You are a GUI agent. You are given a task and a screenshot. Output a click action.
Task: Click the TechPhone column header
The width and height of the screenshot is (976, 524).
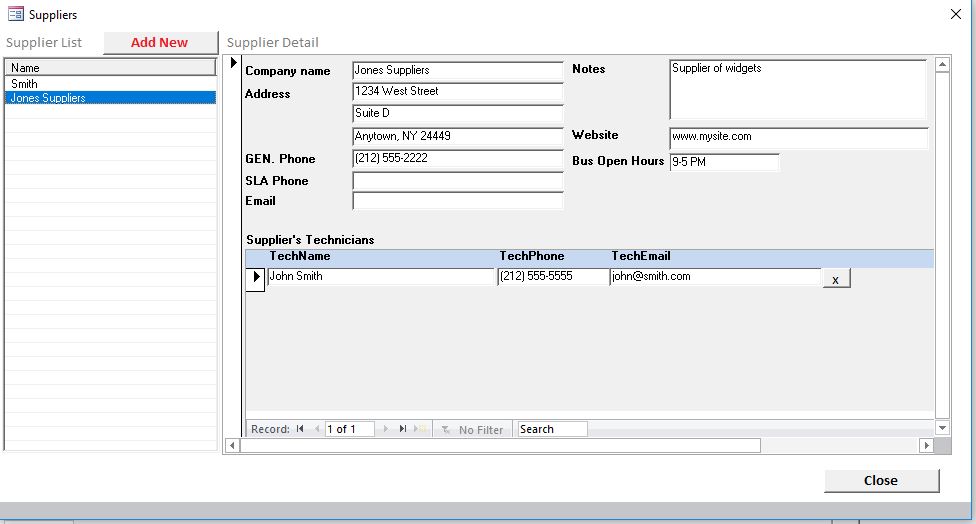(x=532, y=256)
